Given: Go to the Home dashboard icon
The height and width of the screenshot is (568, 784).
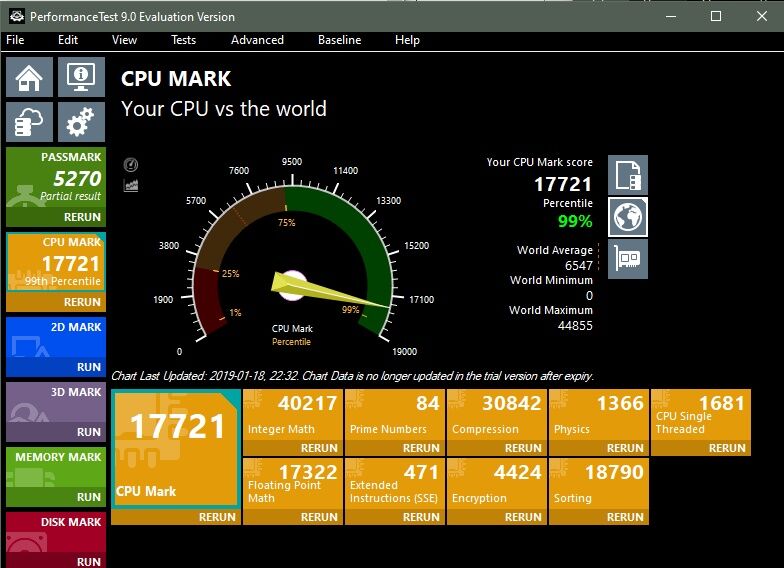Looking at the screenshot, I should [x=30, y=77].
